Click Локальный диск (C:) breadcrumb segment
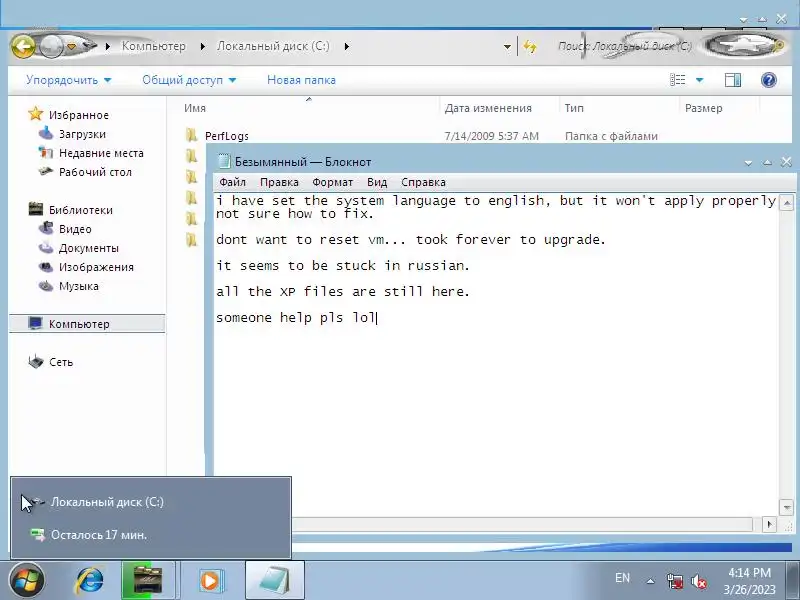The image size is (800, 600). 273,46
